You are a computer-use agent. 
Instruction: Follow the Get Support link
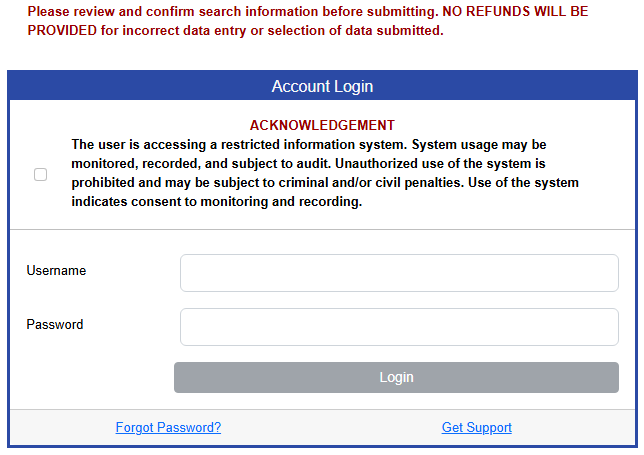(476, 428)
